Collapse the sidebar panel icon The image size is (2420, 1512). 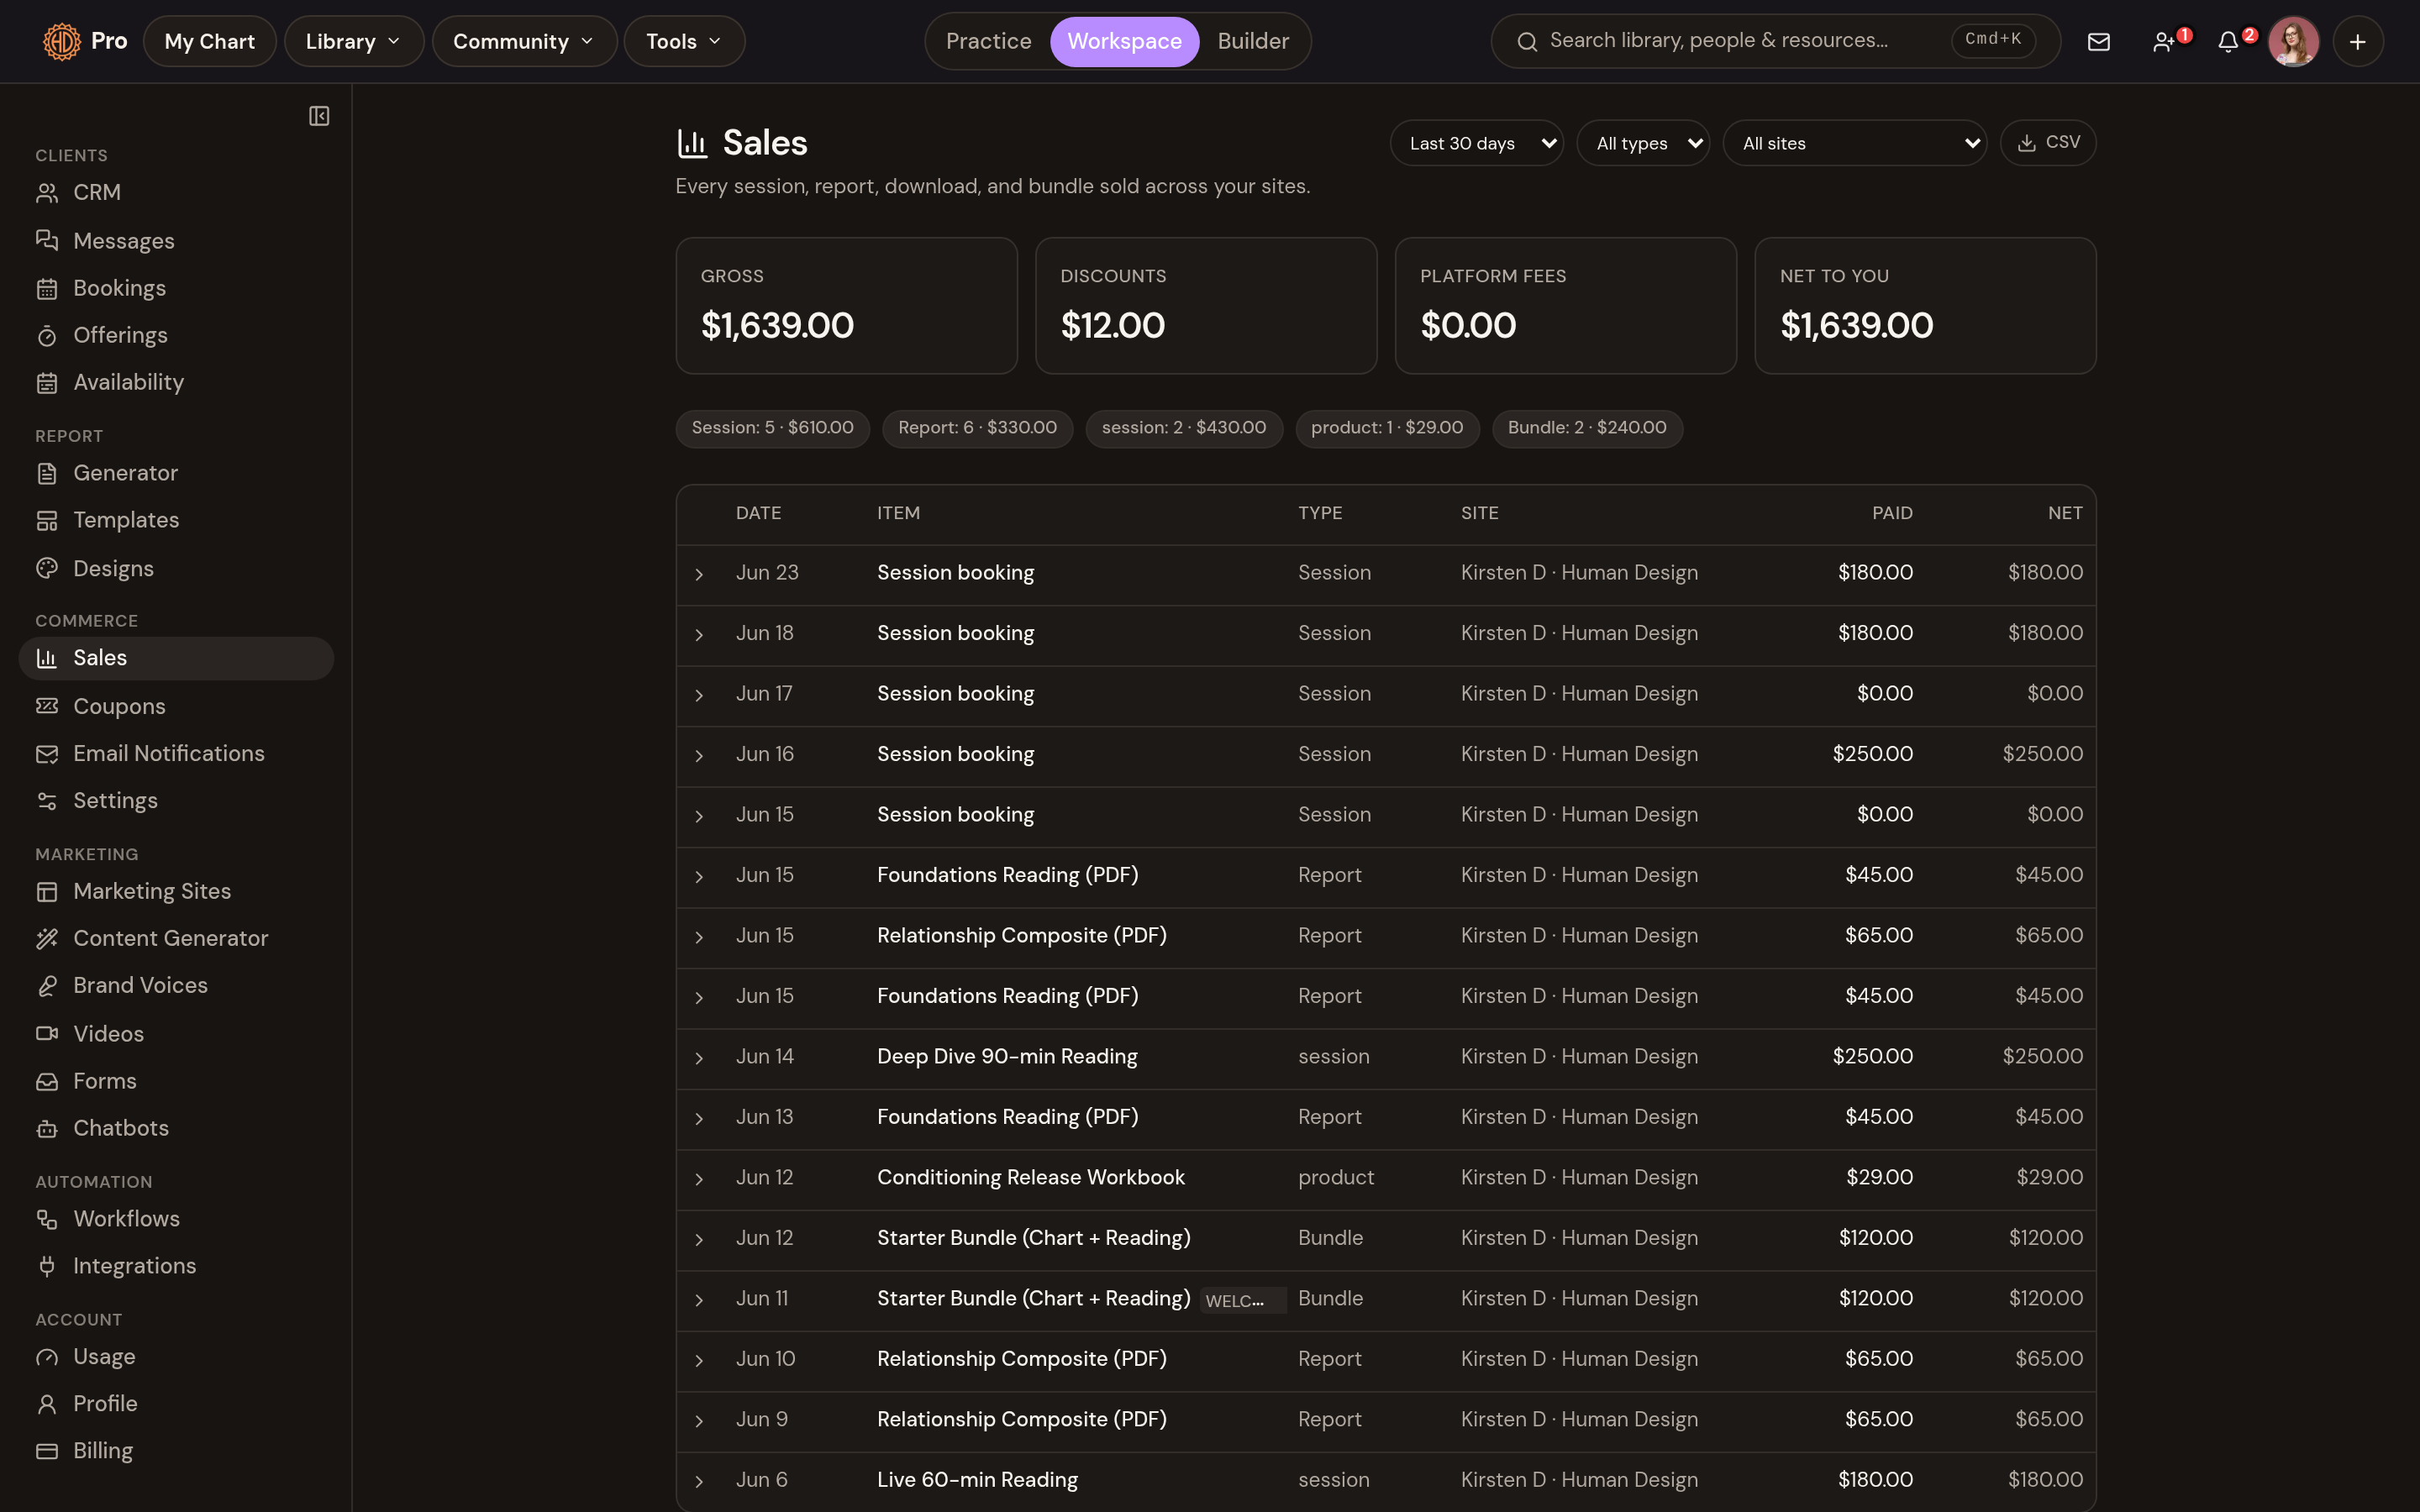coord(319,117)
